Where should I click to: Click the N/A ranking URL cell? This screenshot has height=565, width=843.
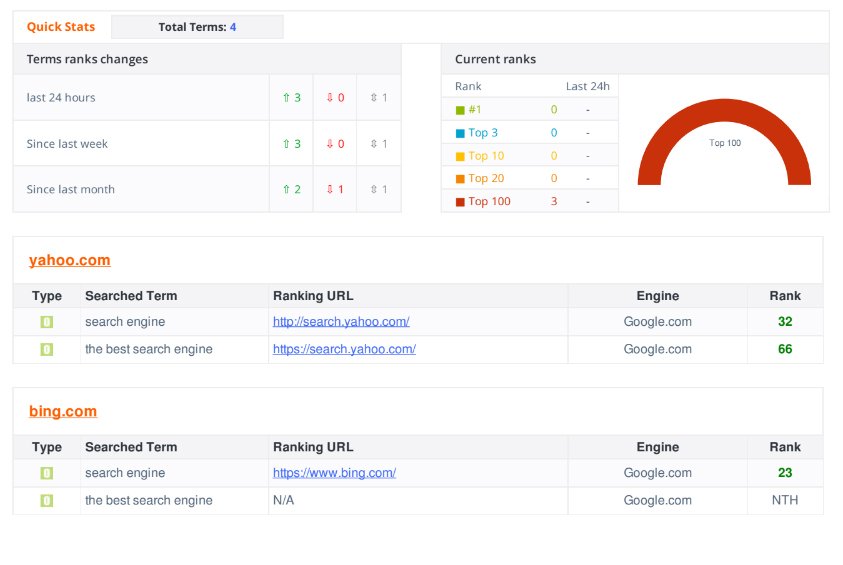point(283,500)
